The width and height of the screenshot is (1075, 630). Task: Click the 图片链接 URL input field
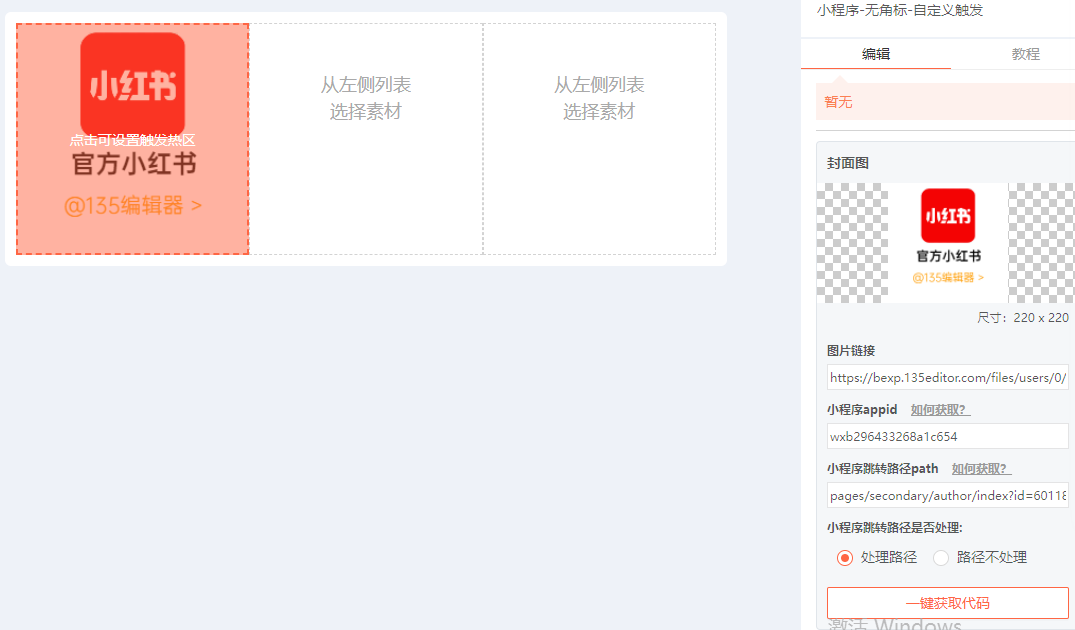(x=947, y=378)
